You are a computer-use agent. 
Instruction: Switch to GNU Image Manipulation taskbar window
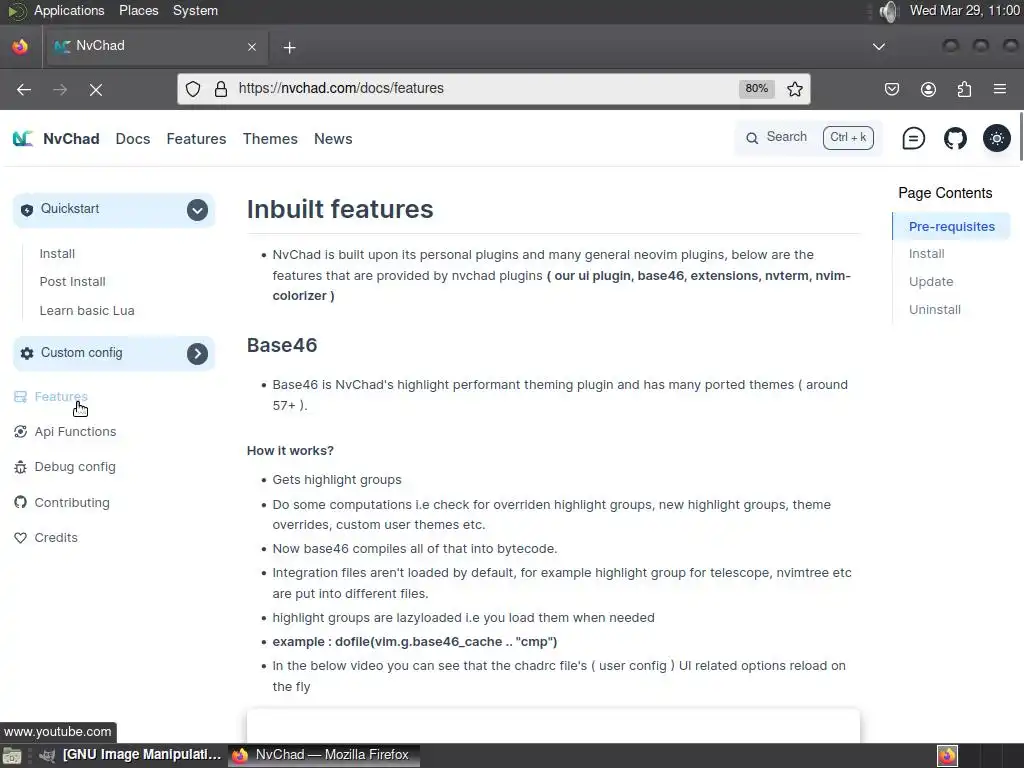coord(131,755)
